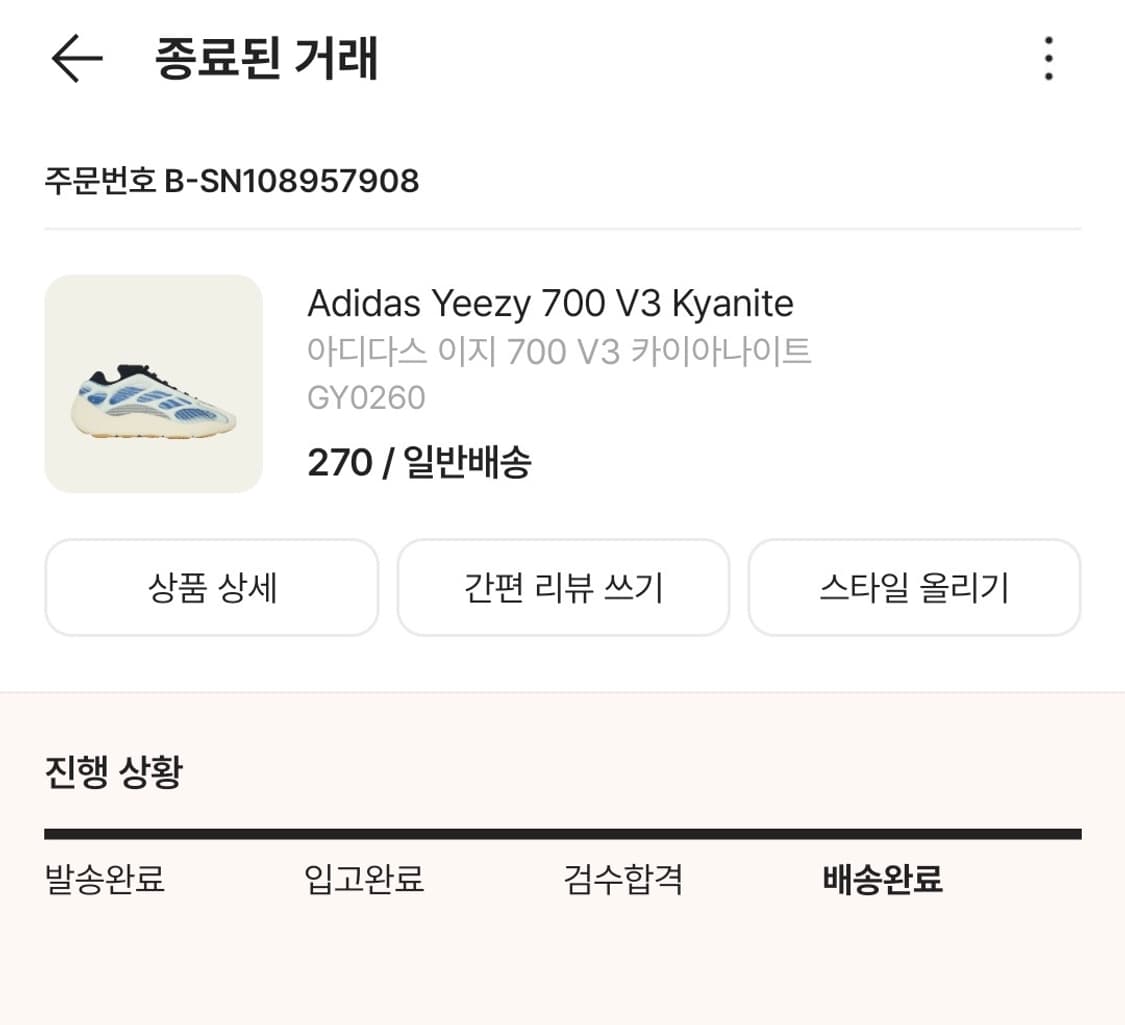The image size is (1125, 1025).
Task: Tap the 발송완료 progress step
Action: click(x=103, y=881)
